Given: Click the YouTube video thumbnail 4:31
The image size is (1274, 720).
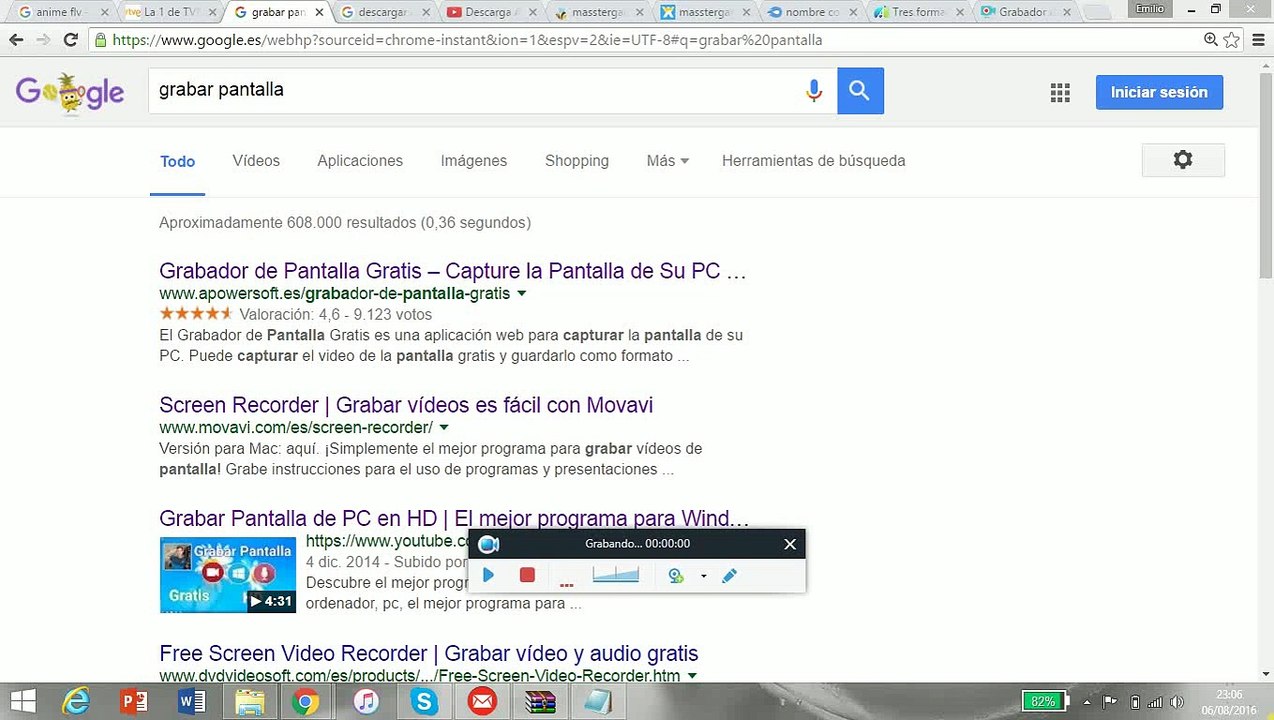Looking at the screenshot, I should 228,575.
